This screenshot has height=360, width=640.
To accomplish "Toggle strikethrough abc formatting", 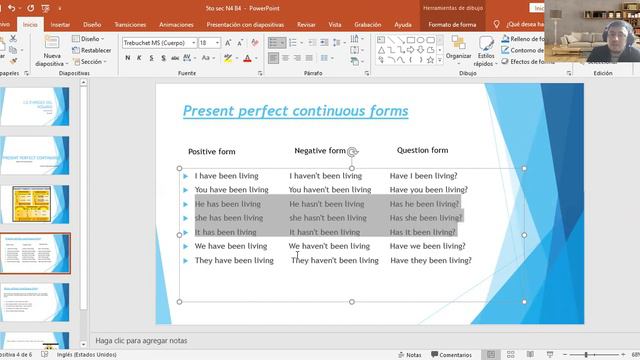I will click(175, 58).
